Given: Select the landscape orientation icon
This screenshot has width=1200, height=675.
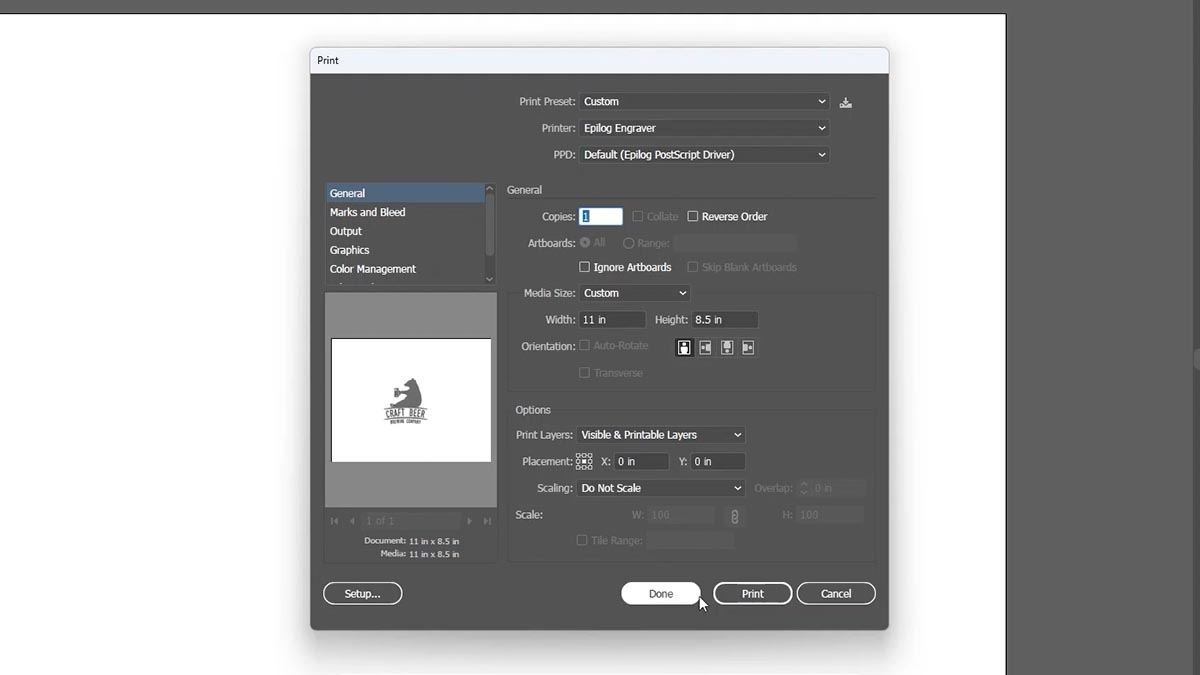Looking at the screenshot, I should point(705,347).
